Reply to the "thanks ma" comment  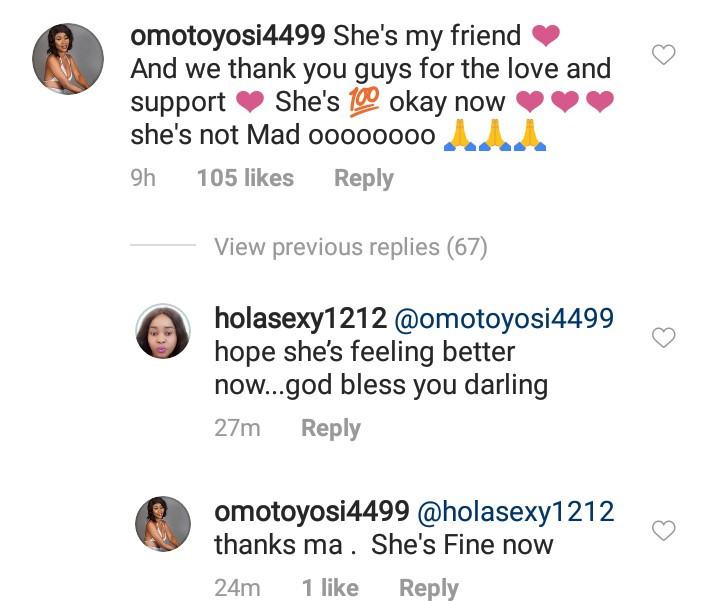pos(428,588)
